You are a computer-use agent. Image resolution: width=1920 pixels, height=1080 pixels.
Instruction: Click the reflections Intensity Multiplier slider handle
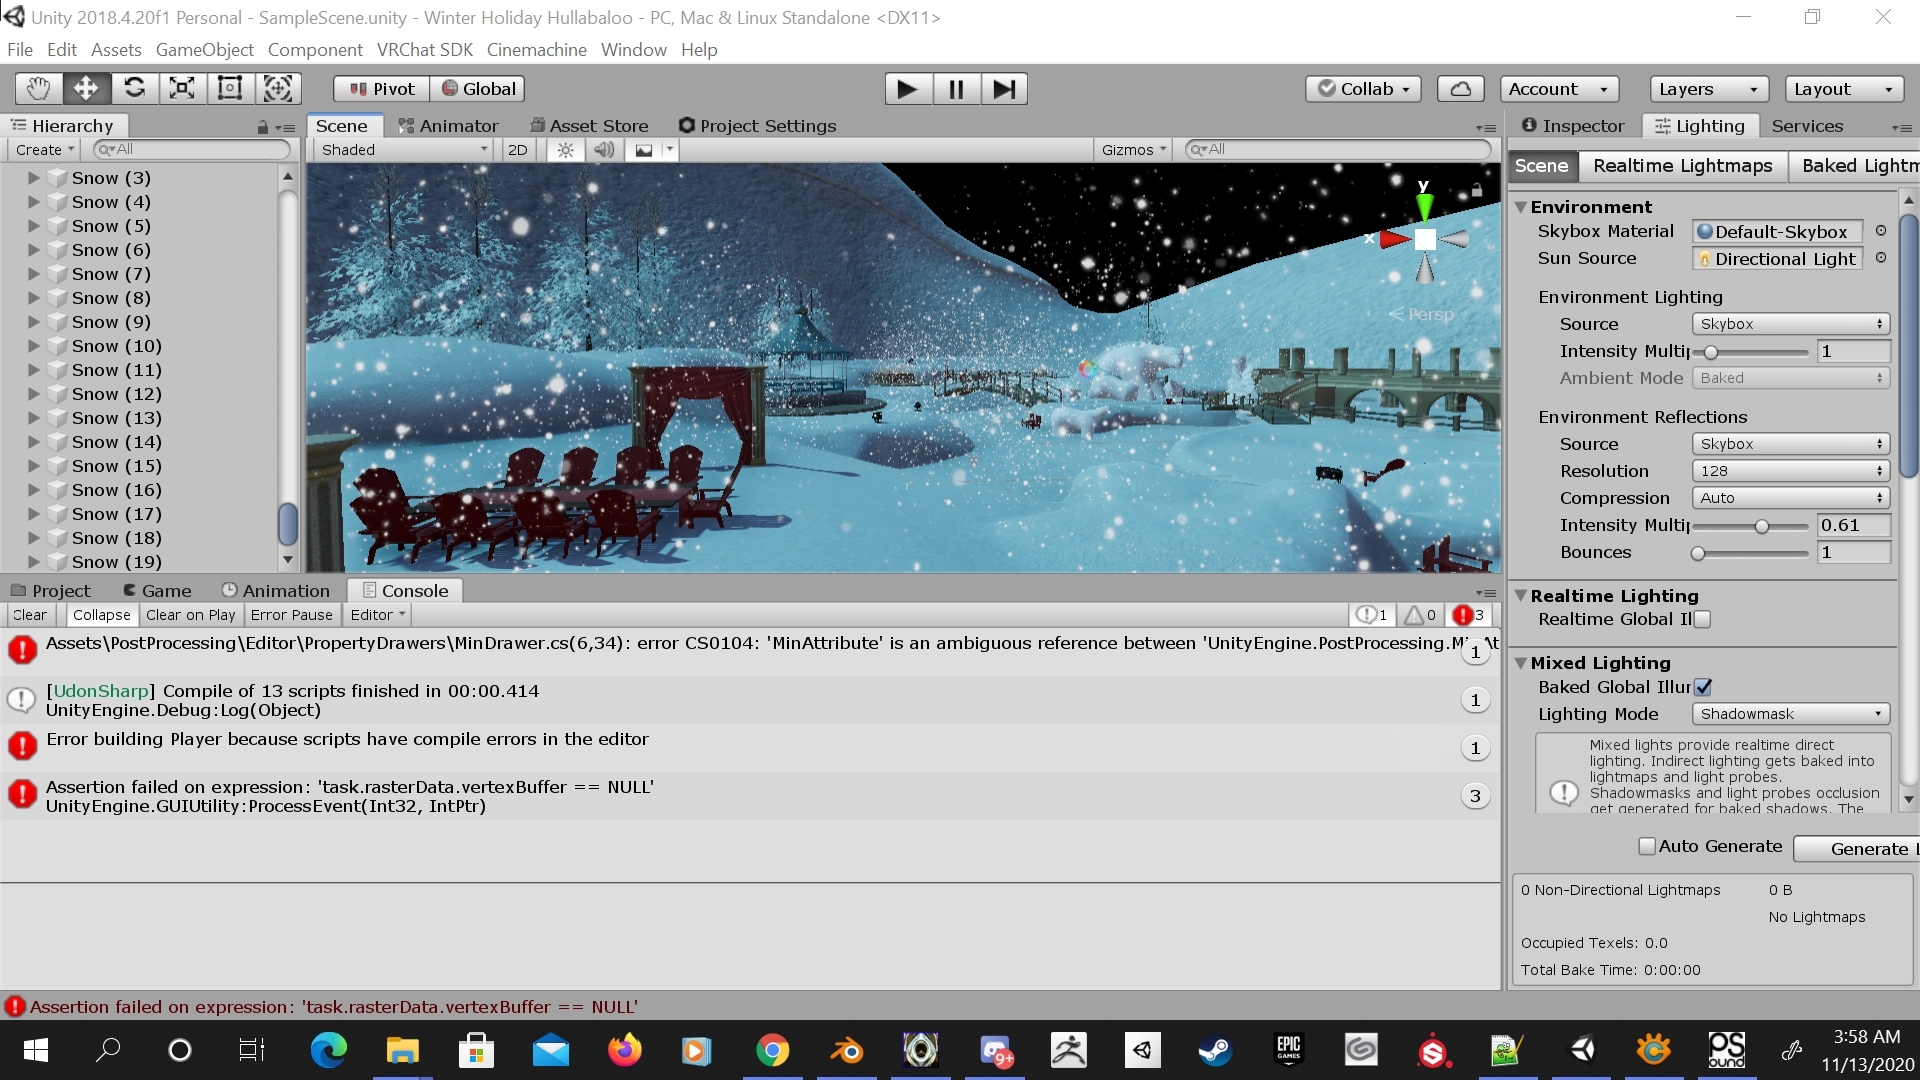pos(1762,526)
